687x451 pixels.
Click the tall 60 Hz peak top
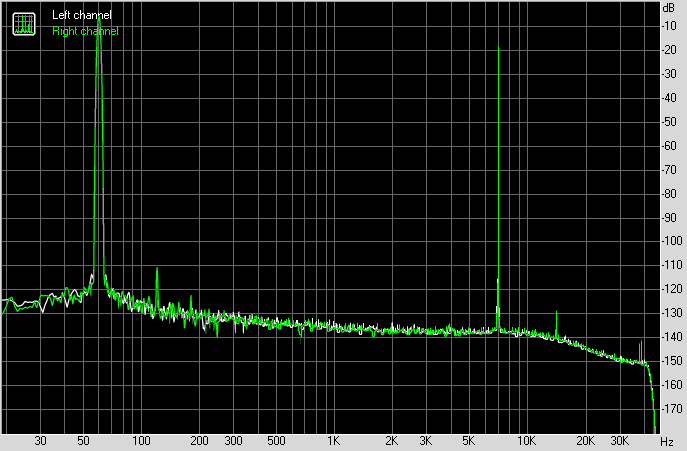pyautogui.click(x=99, y=17)
